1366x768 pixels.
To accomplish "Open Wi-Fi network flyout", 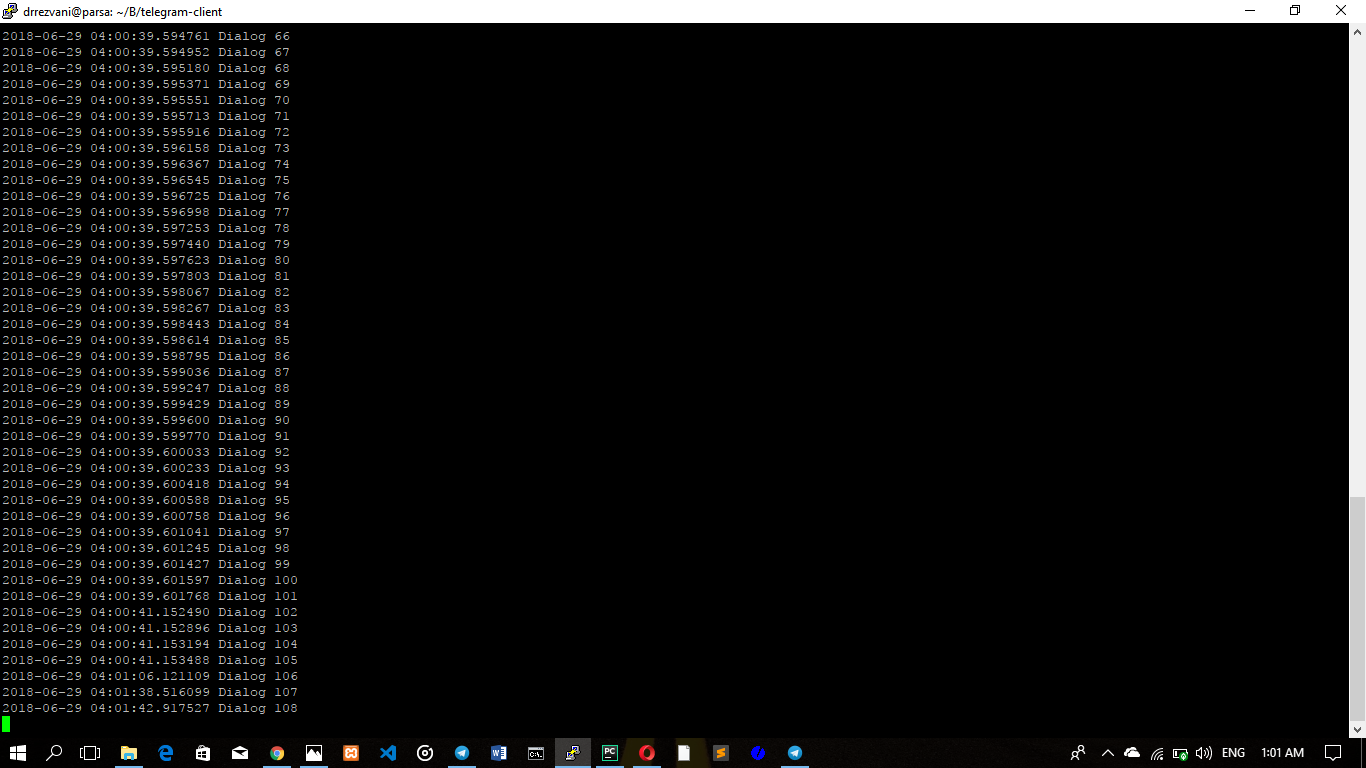I will coord(1157,753).
